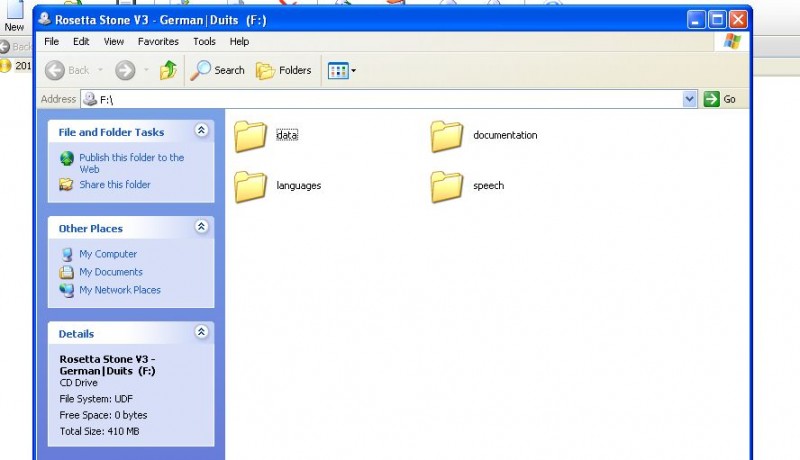Select the speech folder
The image size is (800, 460).
coord(447,186)
